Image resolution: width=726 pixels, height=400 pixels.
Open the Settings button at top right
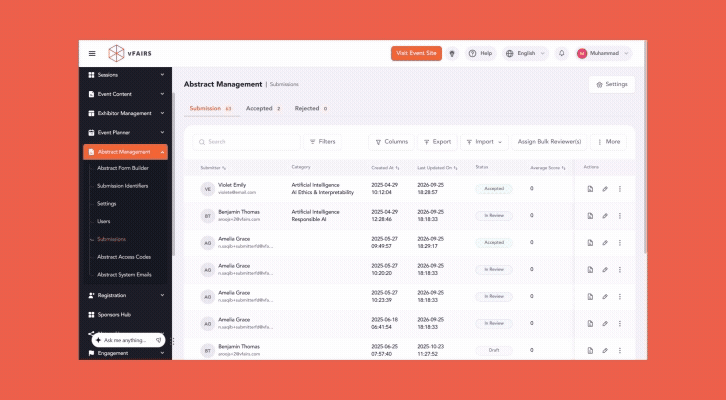pos(612,85)
